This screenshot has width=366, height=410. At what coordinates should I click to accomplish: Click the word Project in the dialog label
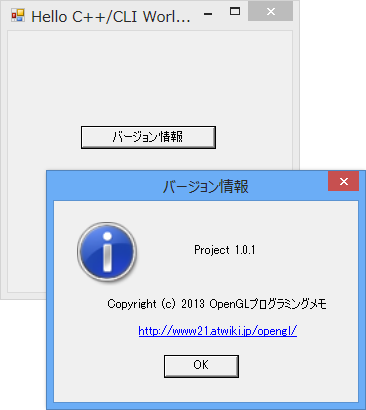coord(212,250)
